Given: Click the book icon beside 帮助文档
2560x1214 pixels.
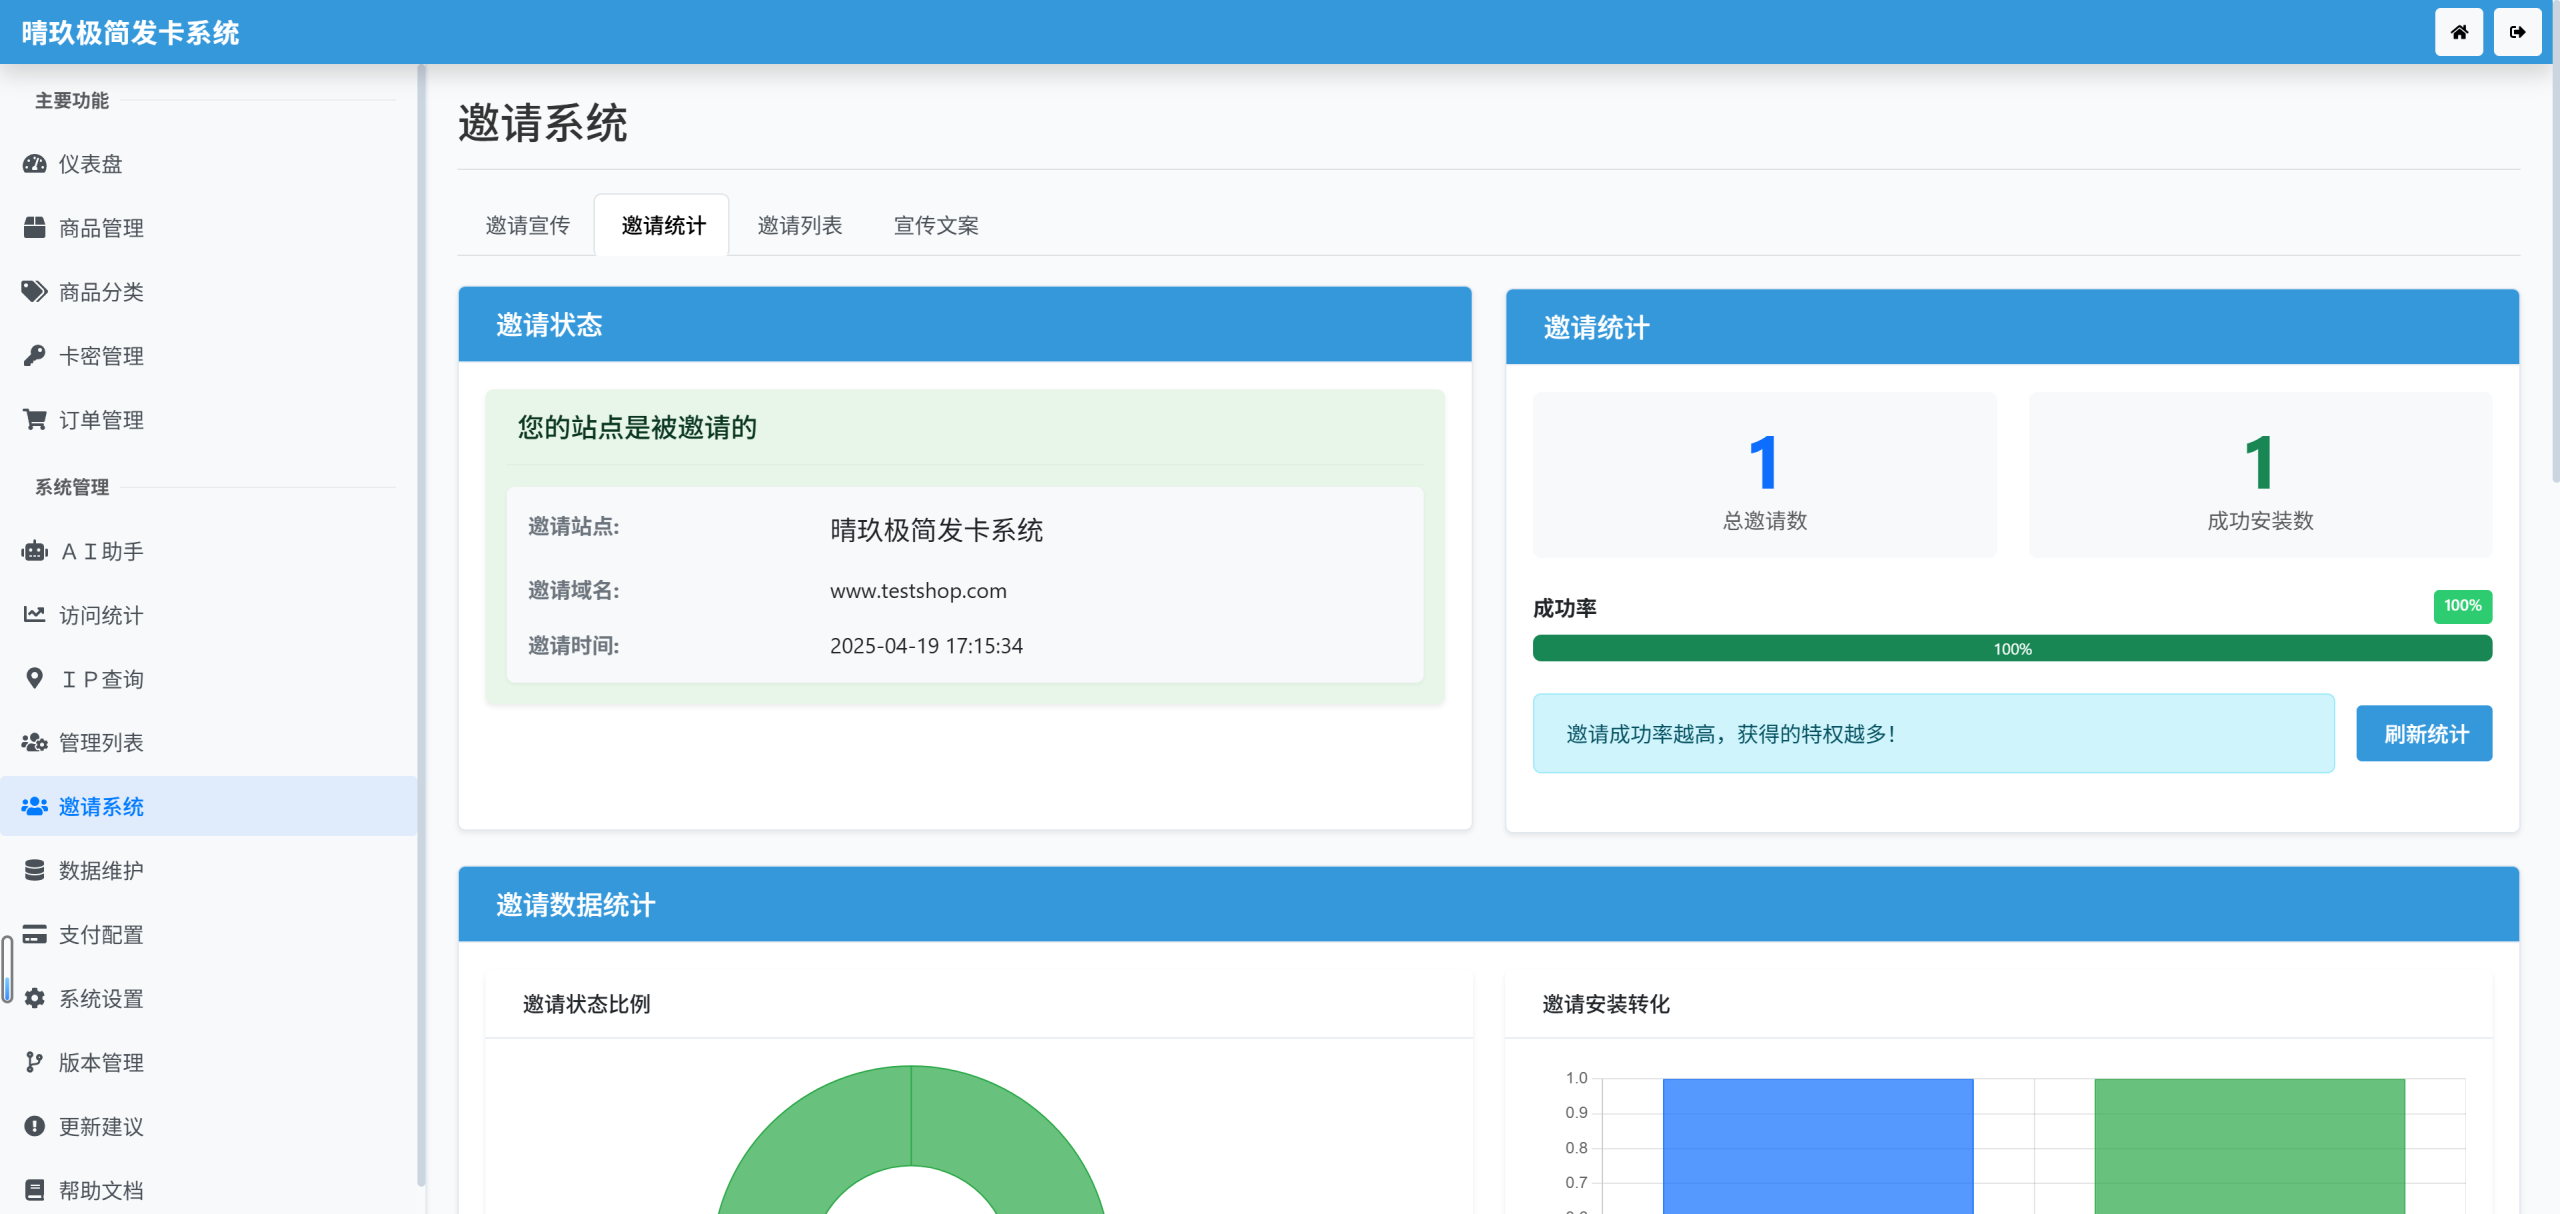Looking at the screenshot, I should pos(35,1190).
